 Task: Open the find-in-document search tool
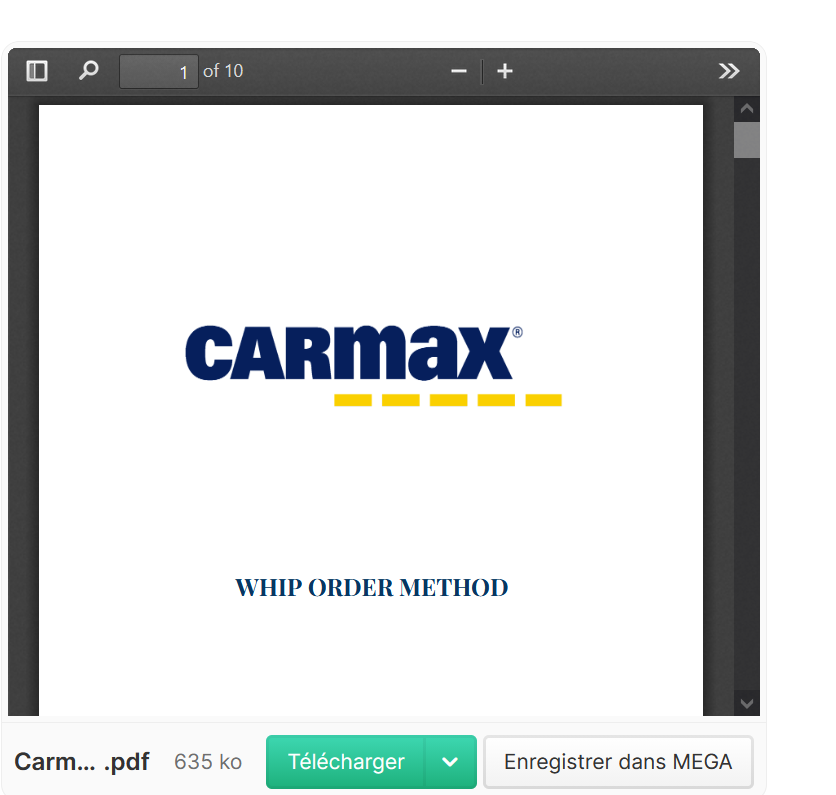[89, 71]
